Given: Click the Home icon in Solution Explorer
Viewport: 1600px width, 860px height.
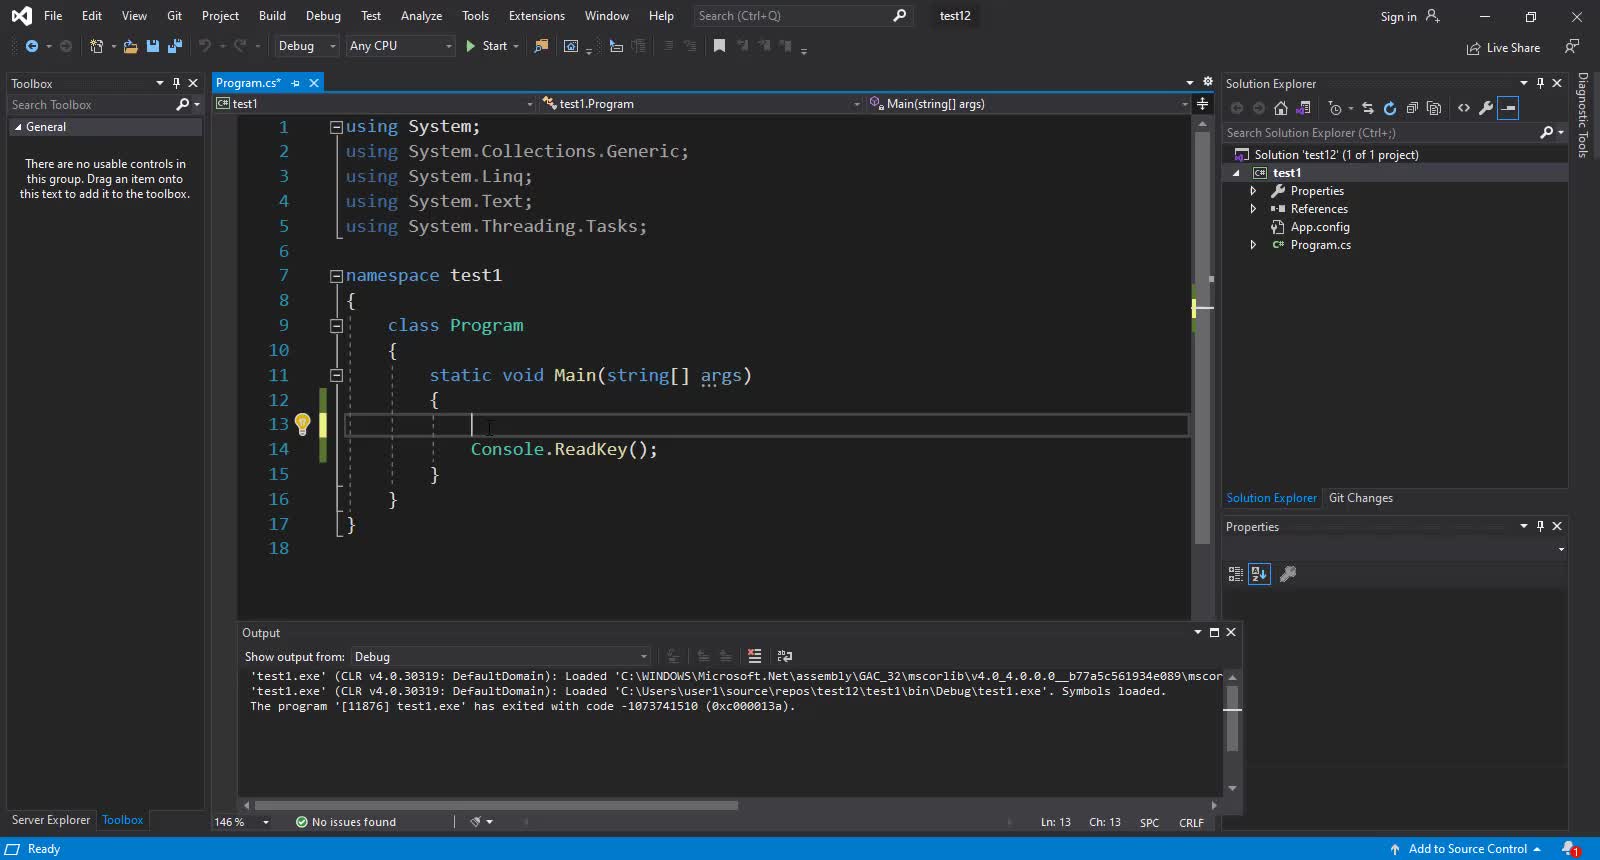Looking at the screenshot, I should point(1280,108).
